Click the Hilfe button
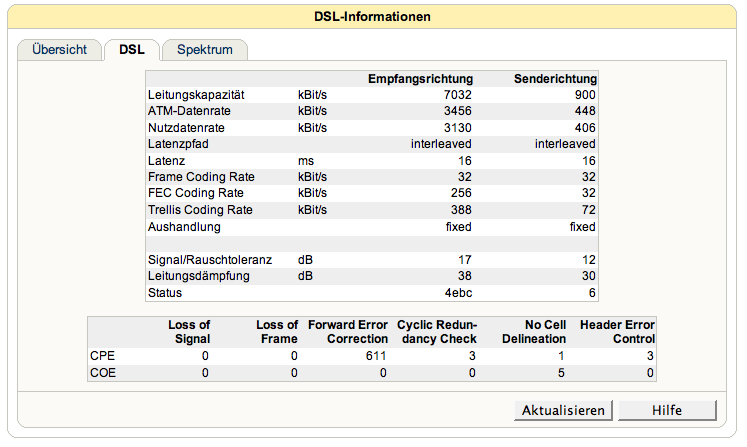The height and width of the screenshot is (447, 747). (667, 410)
